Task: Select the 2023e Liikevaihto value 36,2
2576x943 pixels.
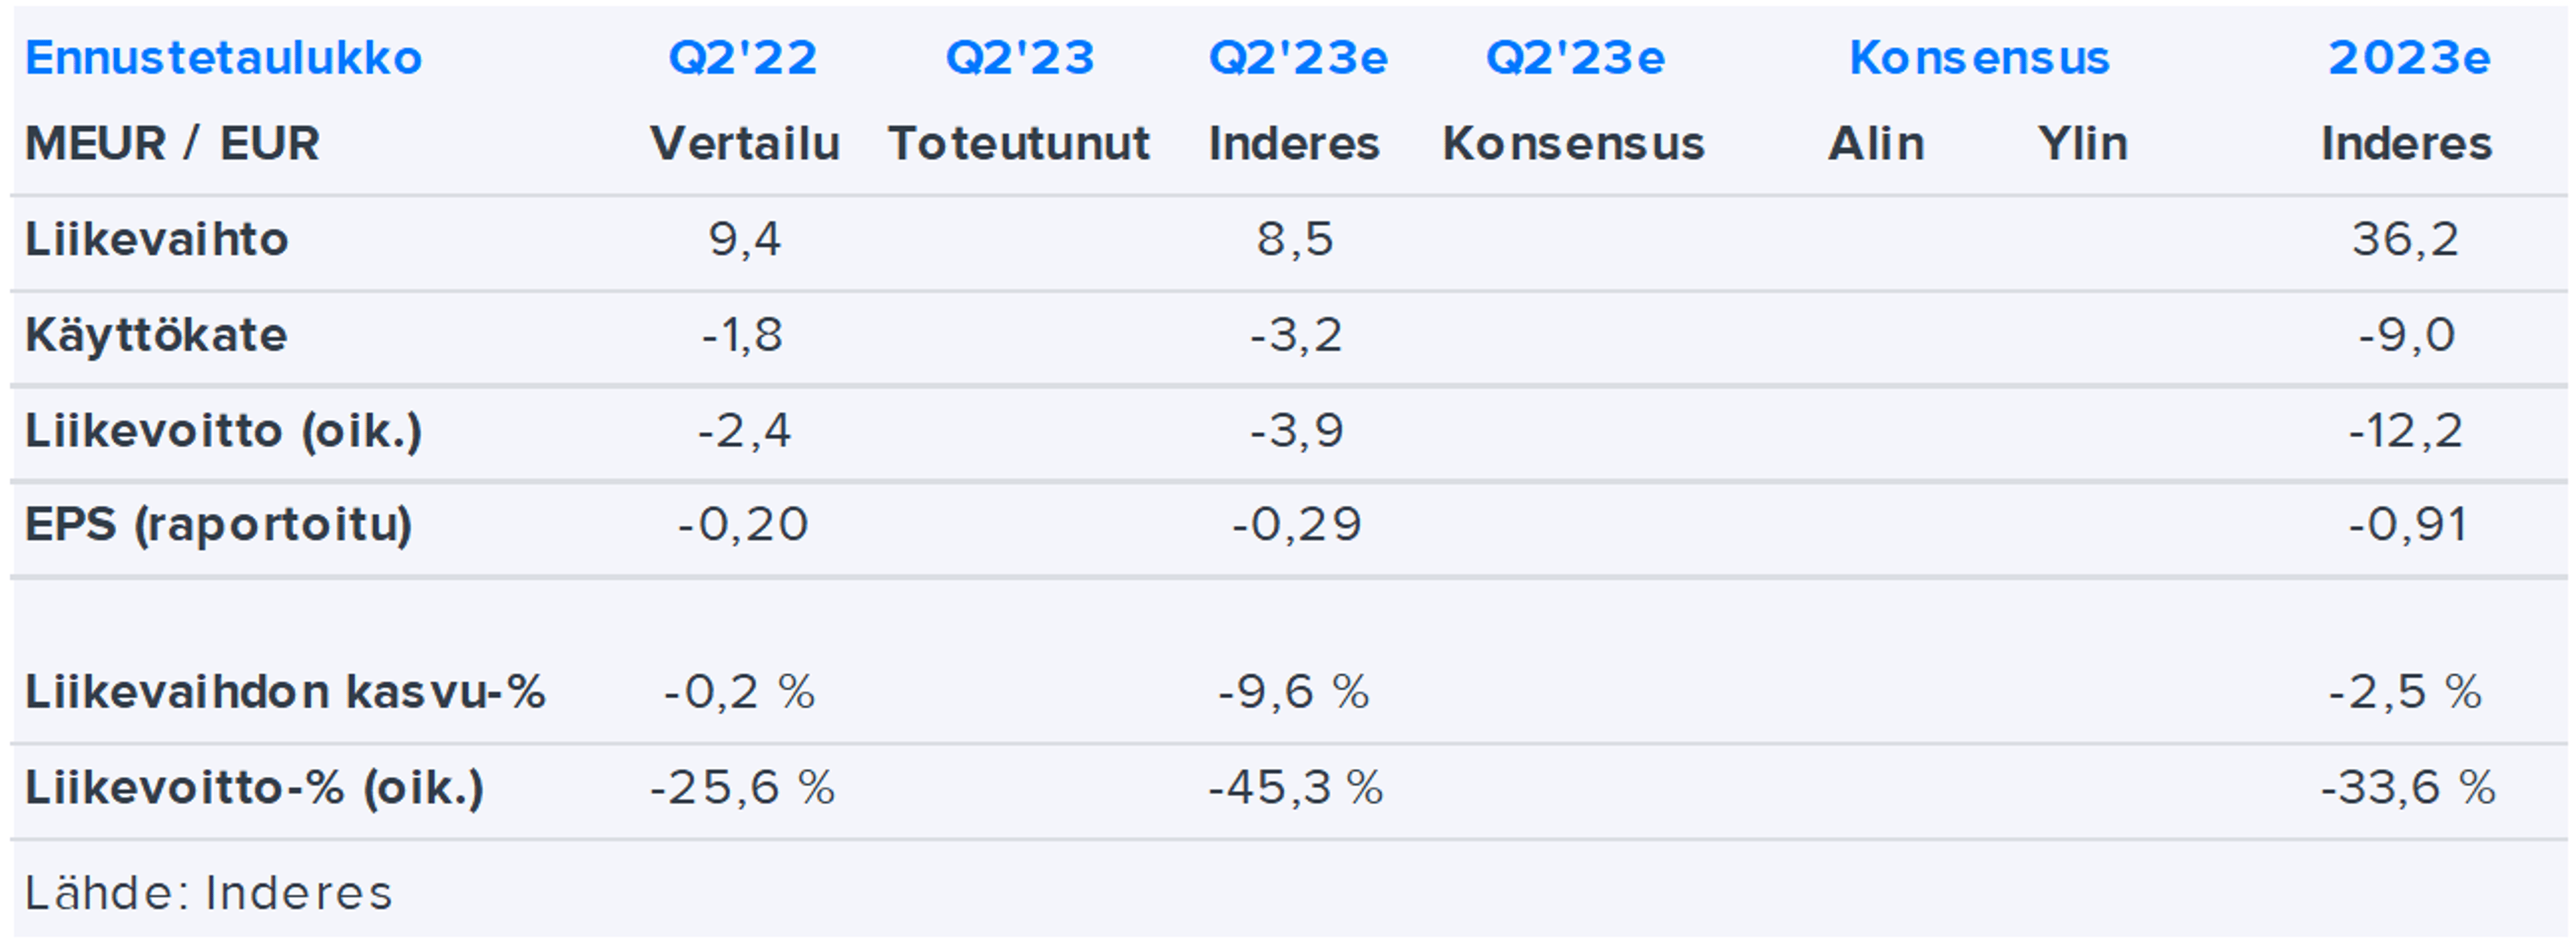Action: (x=2405, y=240)
